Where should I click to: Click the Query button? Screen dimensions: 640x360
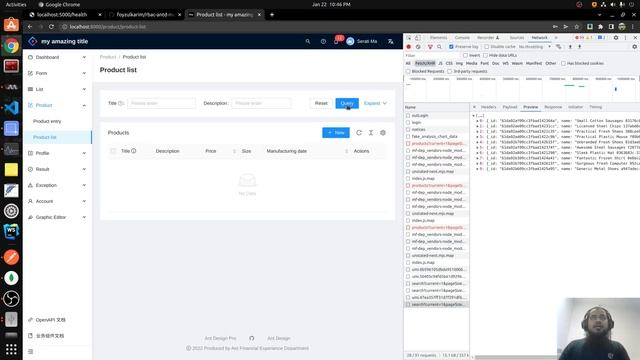[x=347, y=103]
